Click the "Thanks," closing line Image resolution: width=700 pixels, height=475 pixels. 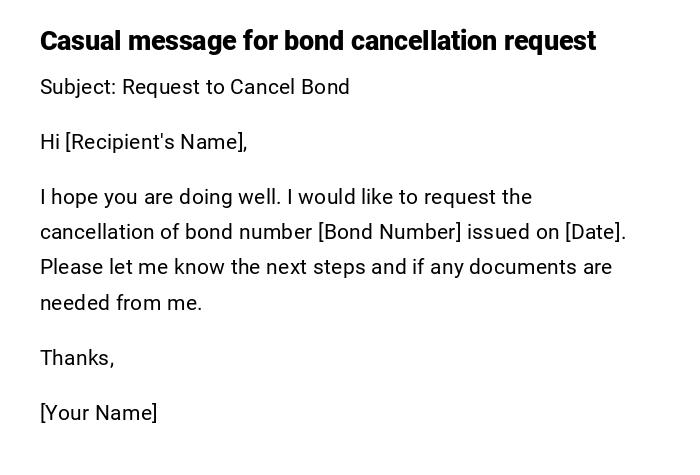click(77, 358)
